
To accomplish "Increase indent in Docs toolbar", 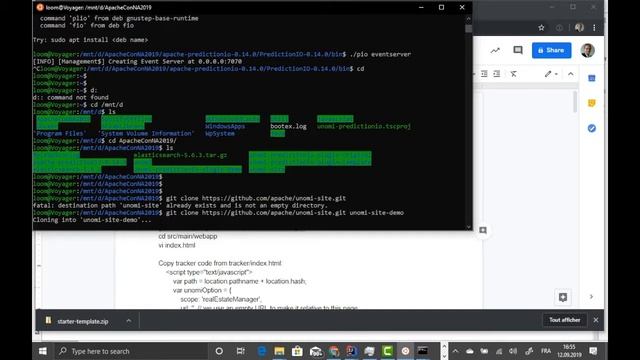I will tap(497, 74).
